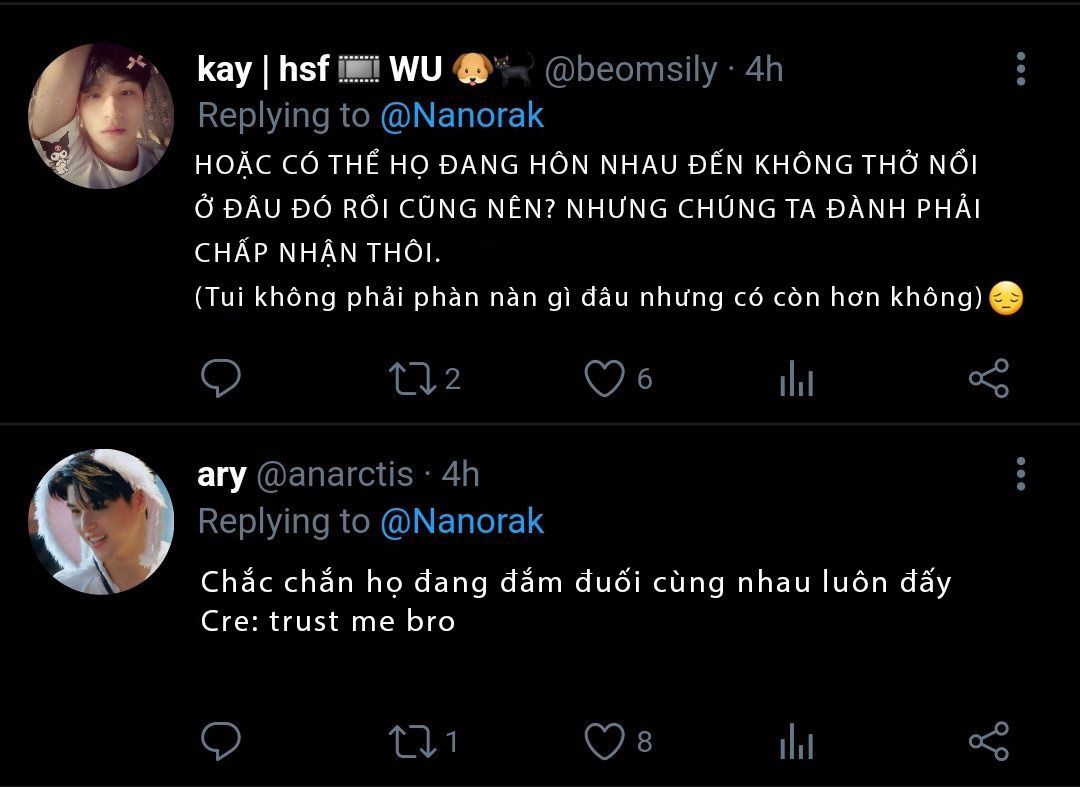Open ary's tweet text to expand thread
The width and height of the screenshot is (1080, 787).
pyautogui.click(x=576, y=601)
